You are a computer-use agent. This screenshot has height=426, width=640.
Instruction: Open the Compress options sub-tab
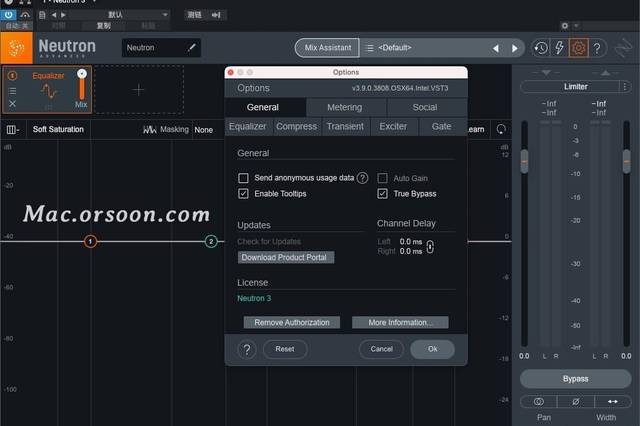pos(297,126)
